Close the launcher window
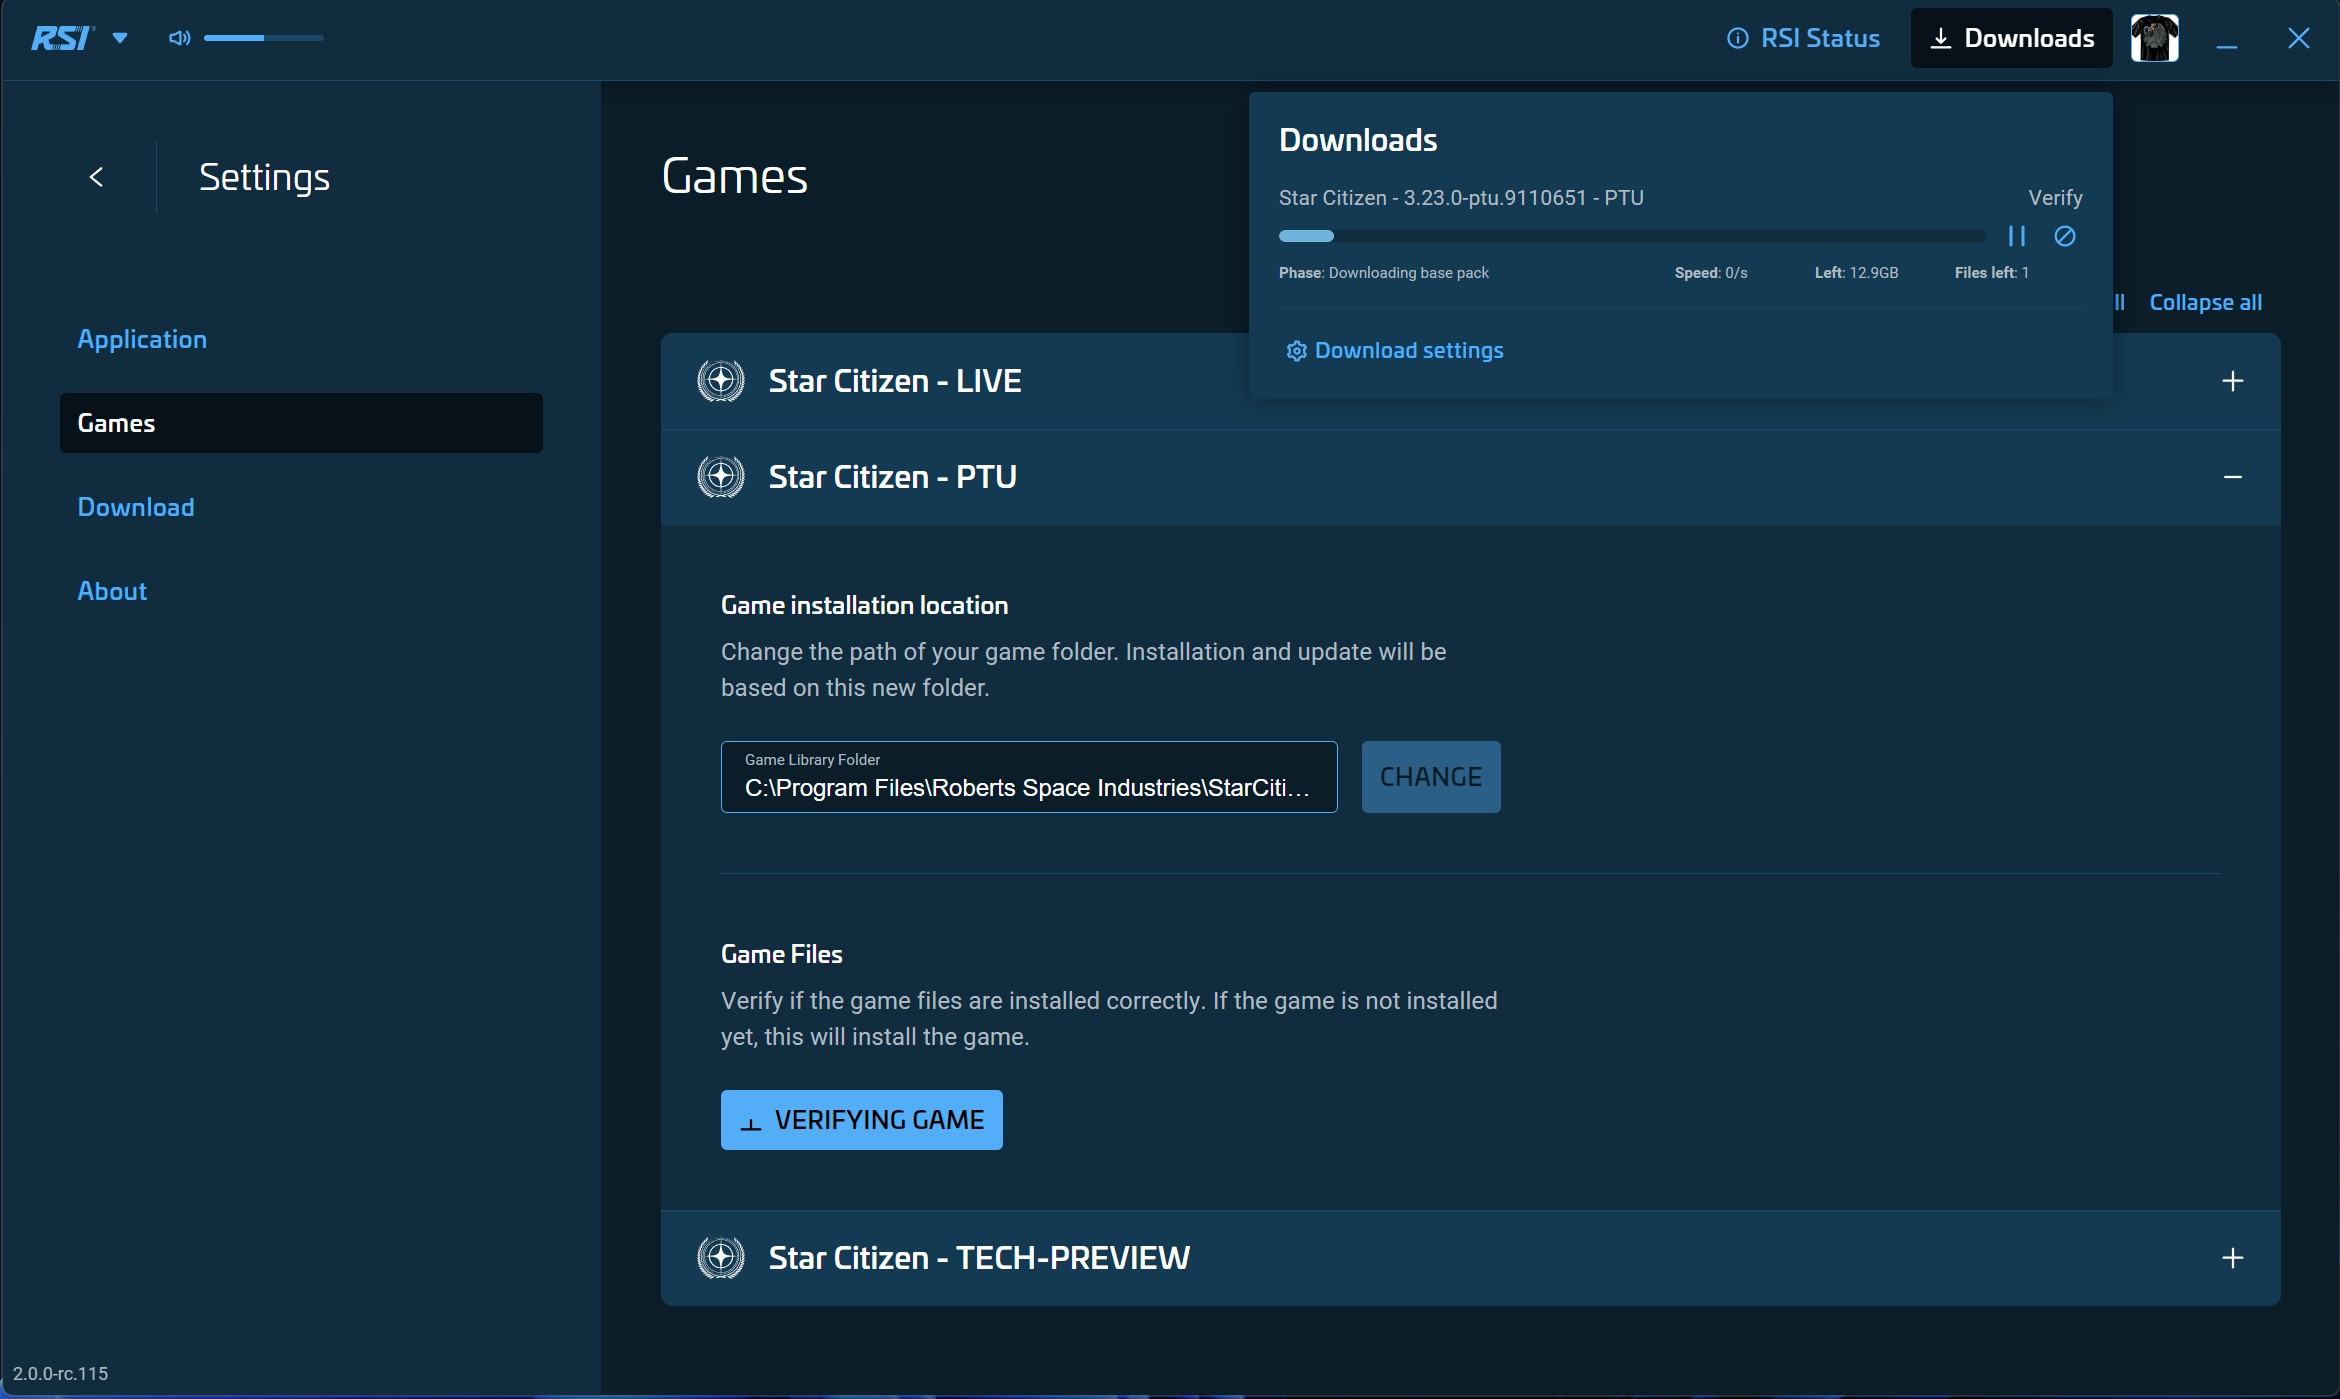The height and width of the screenshot is (1399, 2340). click(2298, 38)
